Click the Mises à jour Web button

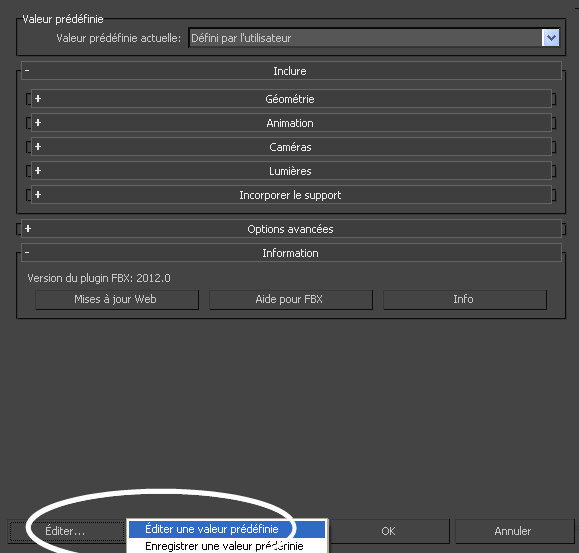117,299
